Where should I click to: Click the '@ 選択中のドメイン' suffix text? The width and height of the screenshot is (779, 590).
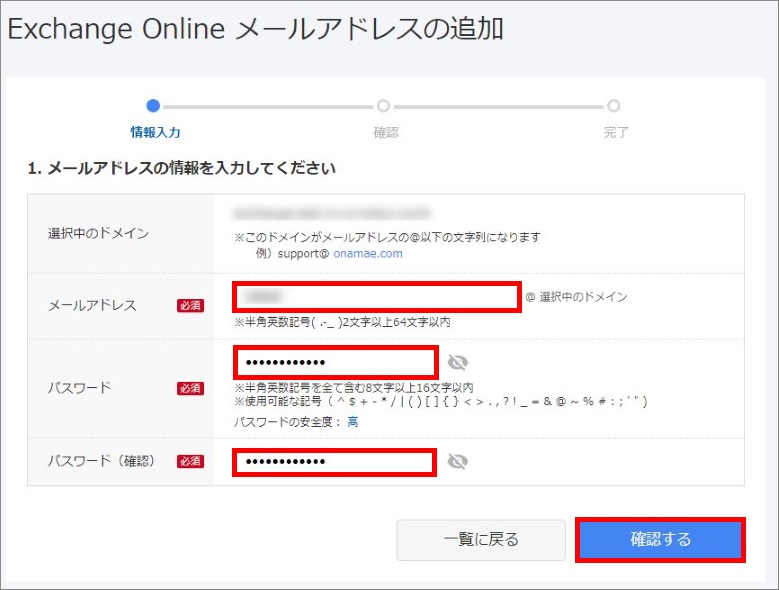[576, 297]
